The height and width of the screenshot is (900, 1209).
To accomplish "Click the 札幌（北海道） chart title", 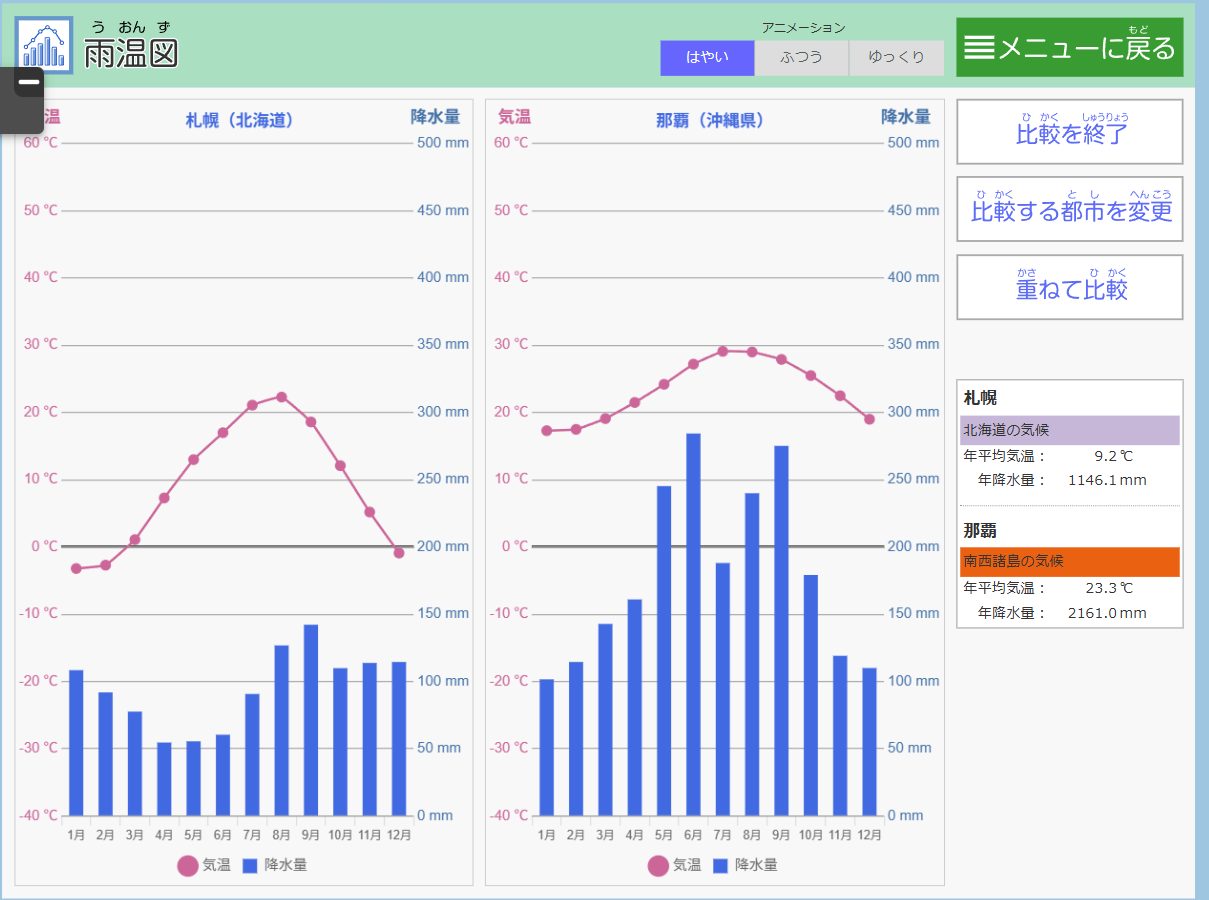I will 240,121.
